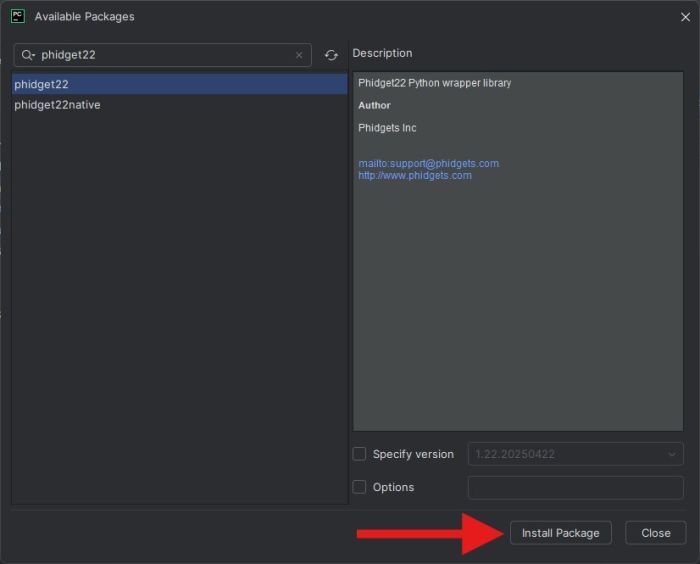
Task: Click the Options text input field
Action: click(x=575, y=487)
